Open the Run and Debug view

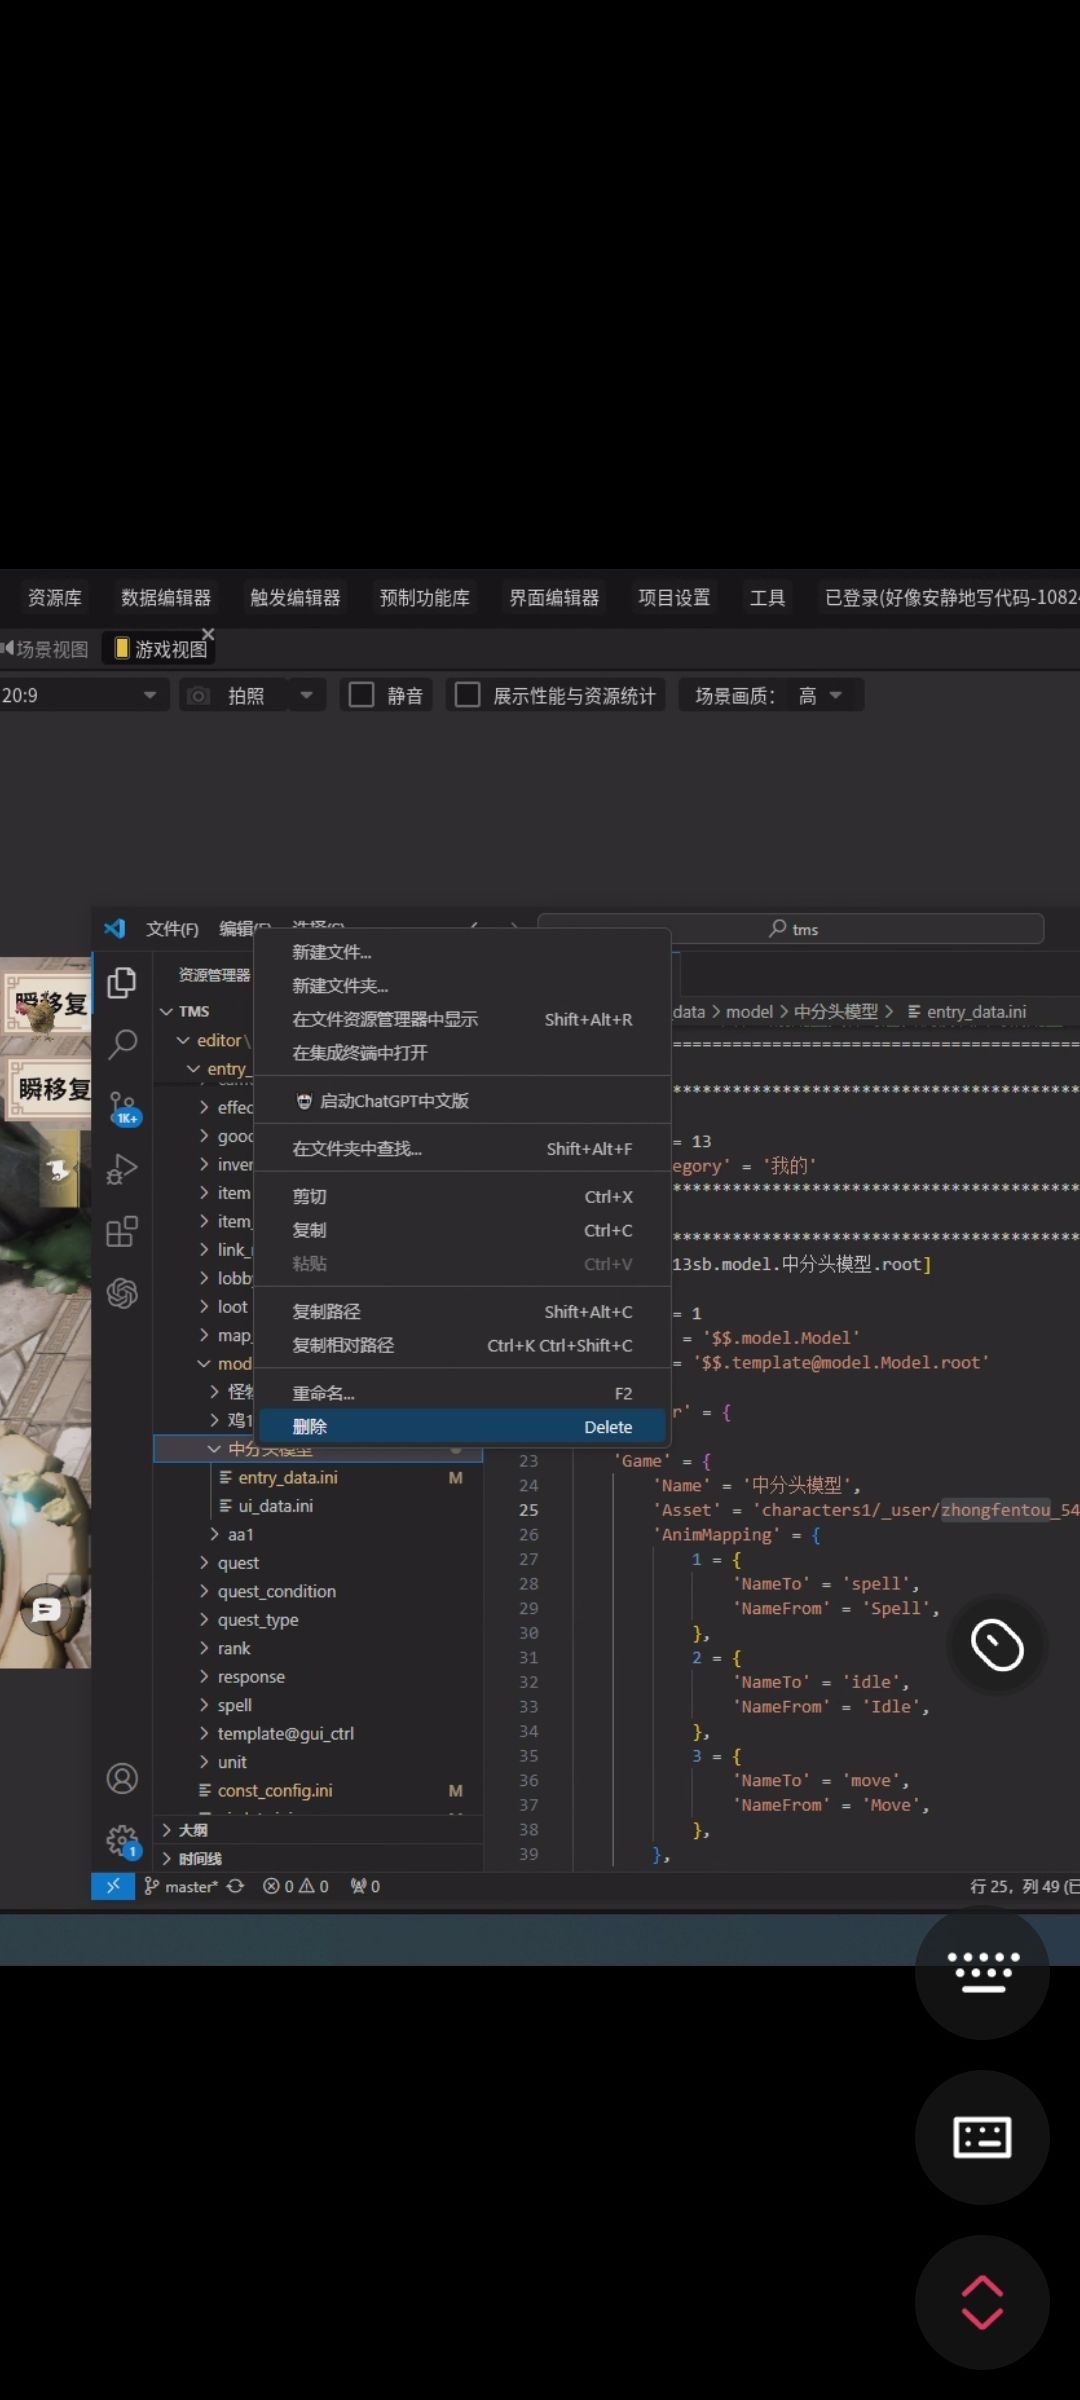click(x=122, y=1169)
